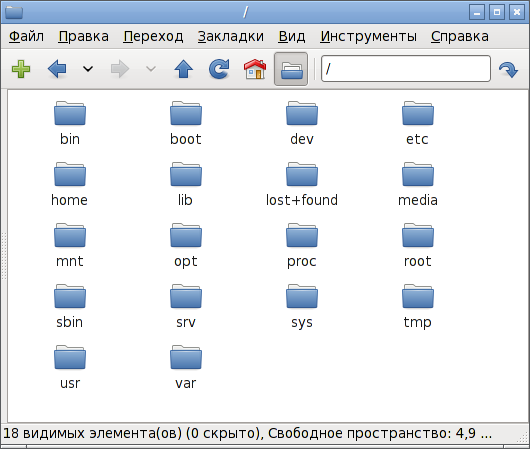Select the lost+found folder icon

point(302,174)
